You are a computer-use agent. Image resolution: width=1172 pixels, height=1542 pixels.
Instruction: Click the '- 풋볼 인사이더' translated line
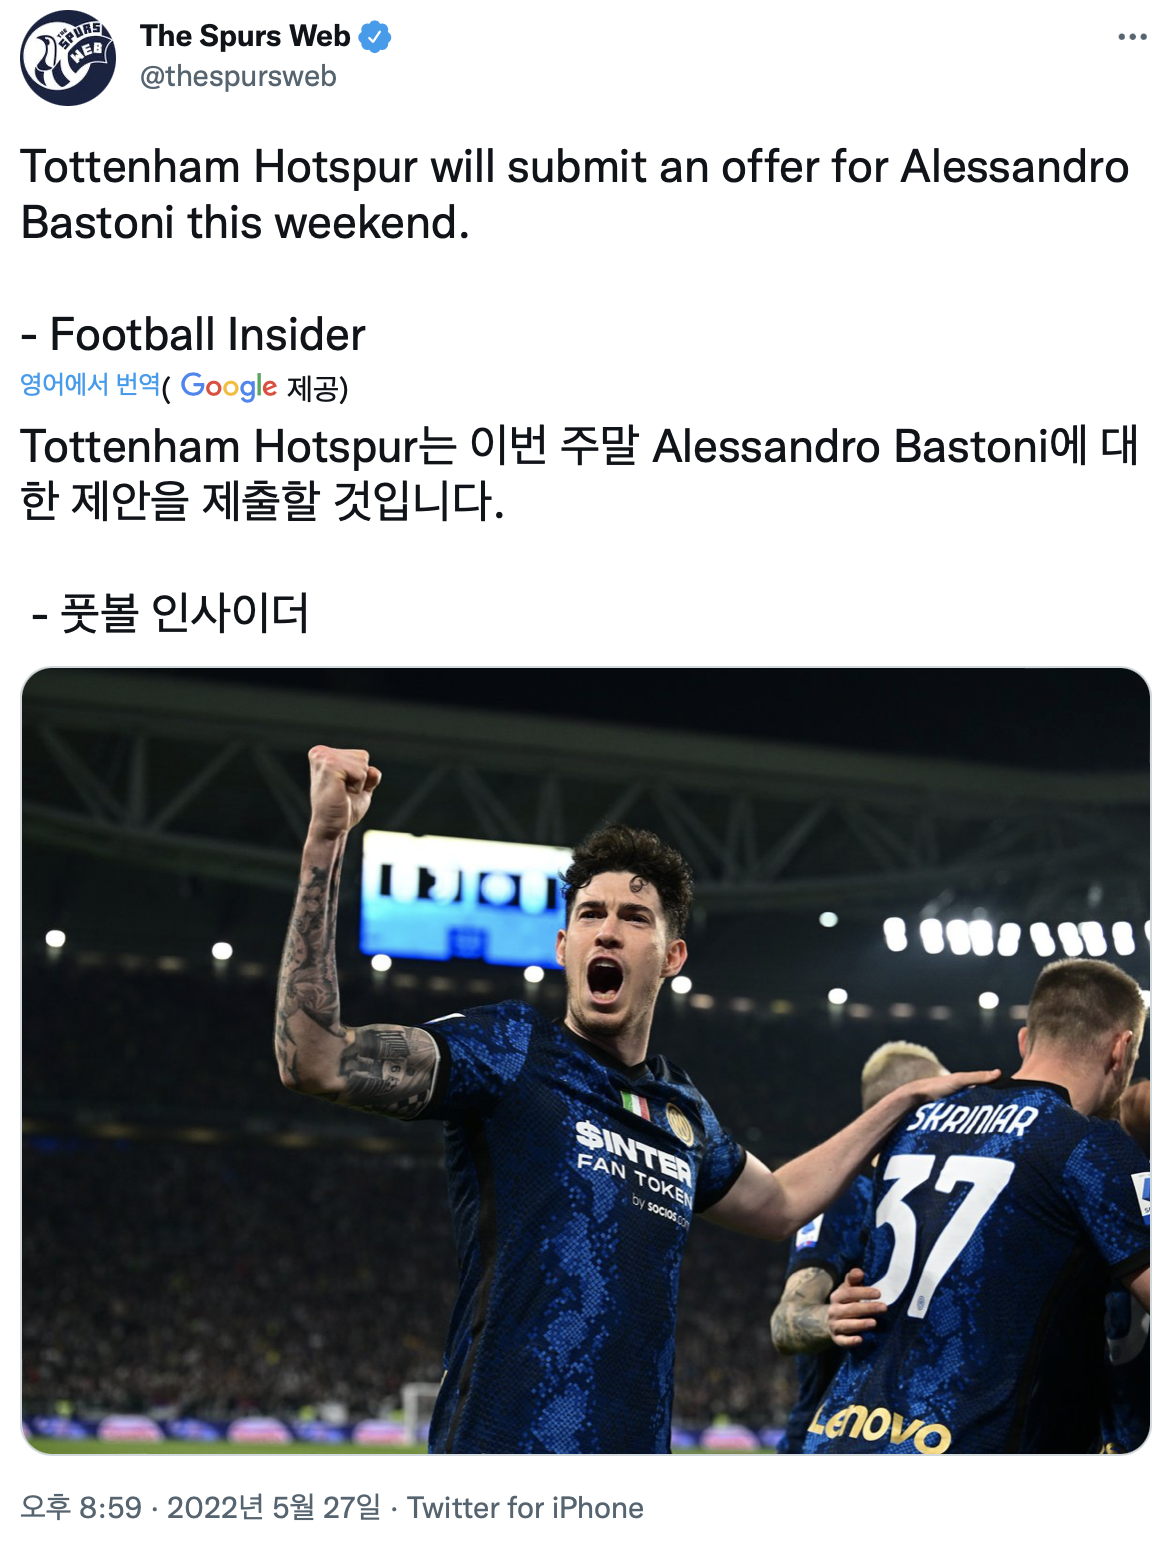170,612
